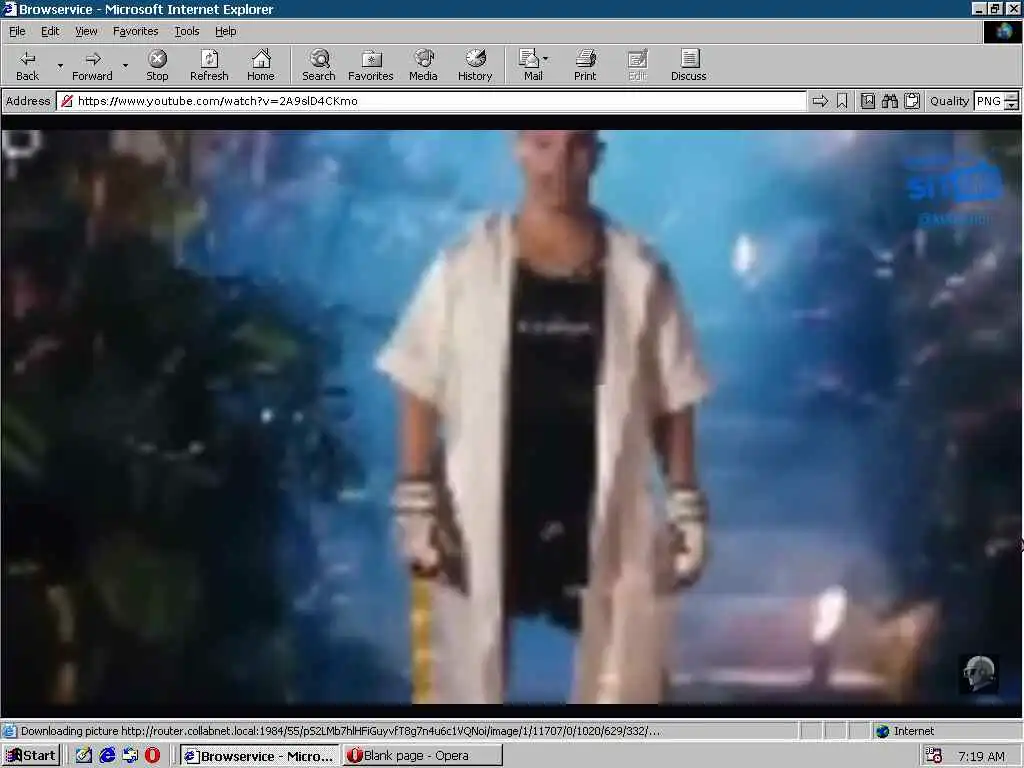Open the Favorites toolbar panel
This screenshot has height=768, width=1024.
pos(370,65)
